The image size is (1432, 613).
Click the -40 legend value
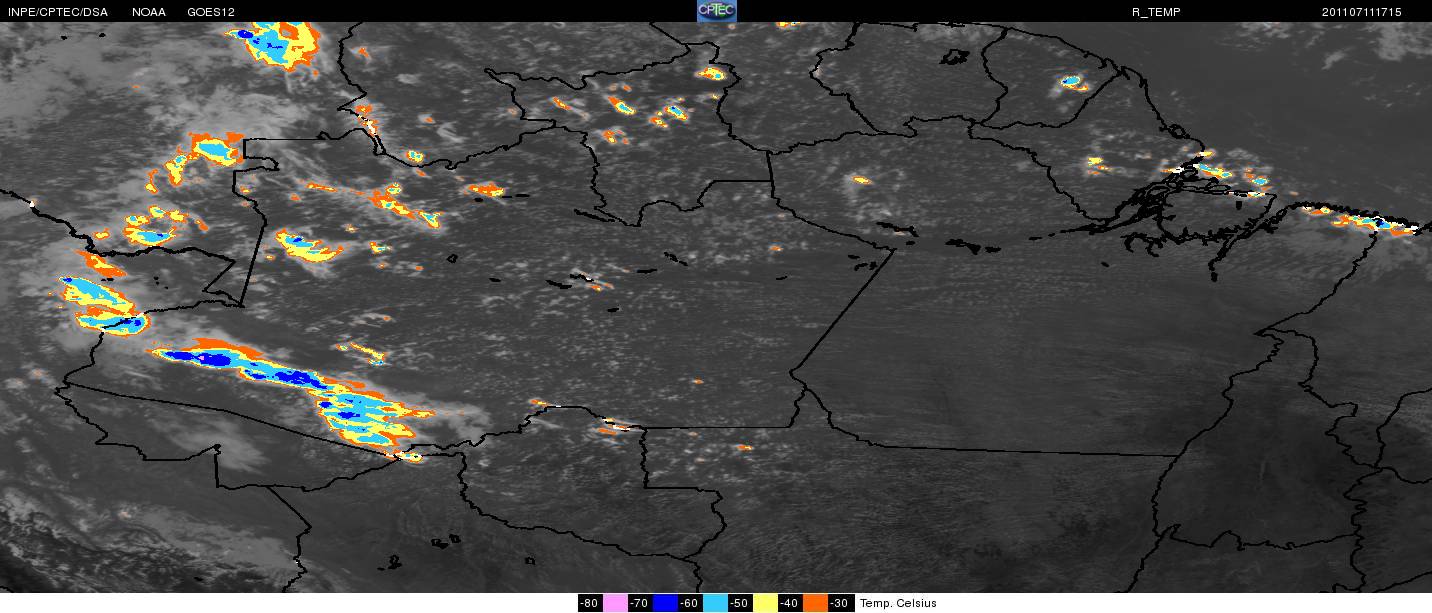click(790, 603)
